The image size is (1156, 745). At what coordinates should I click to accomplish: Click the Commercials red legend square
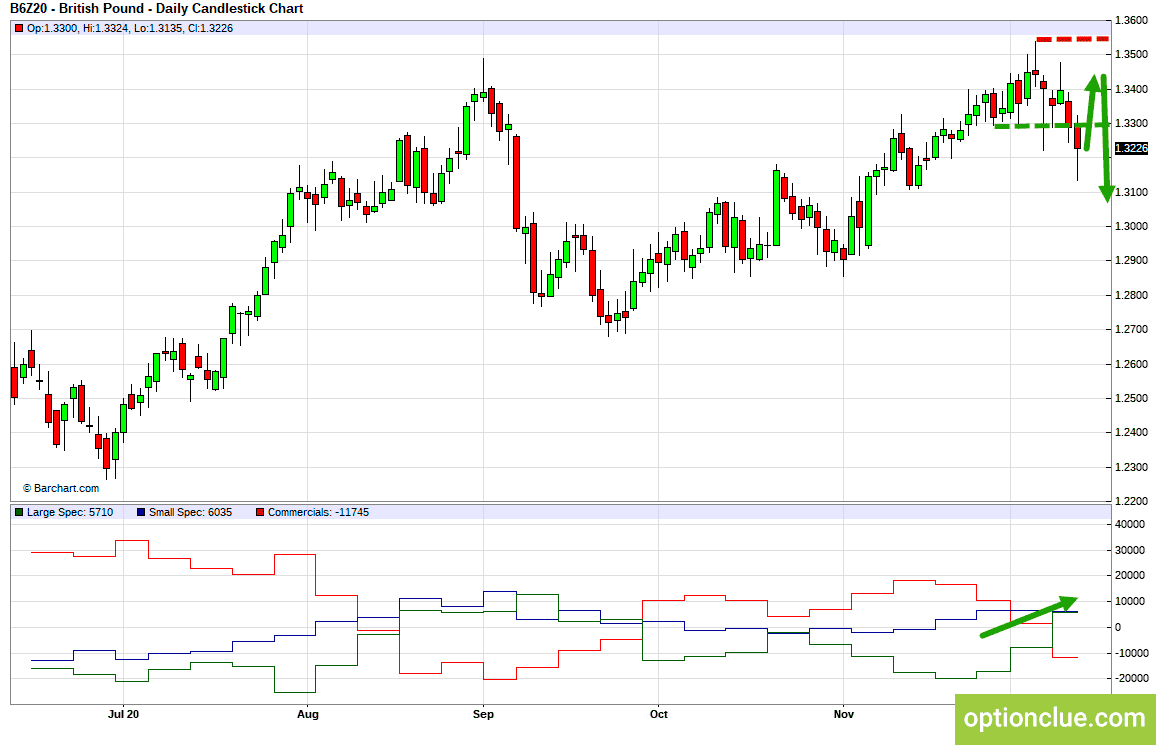point(260,512)
